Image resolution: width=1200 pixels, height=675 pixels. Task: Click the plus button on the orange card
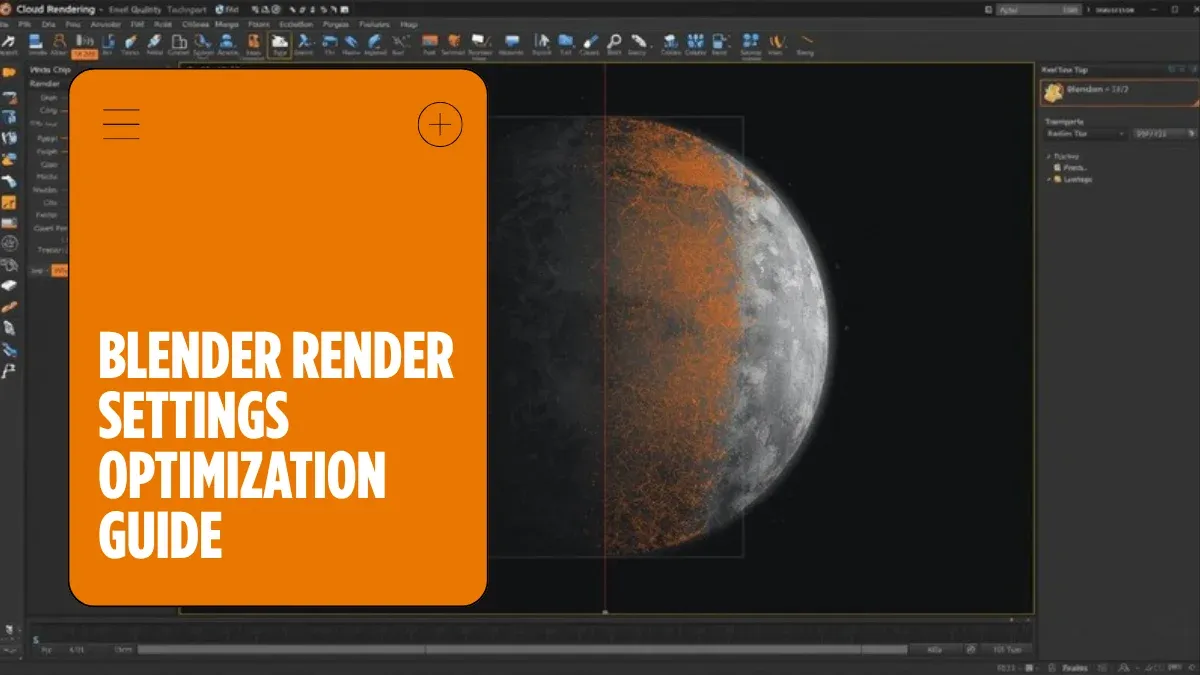(x=439, y=124)
